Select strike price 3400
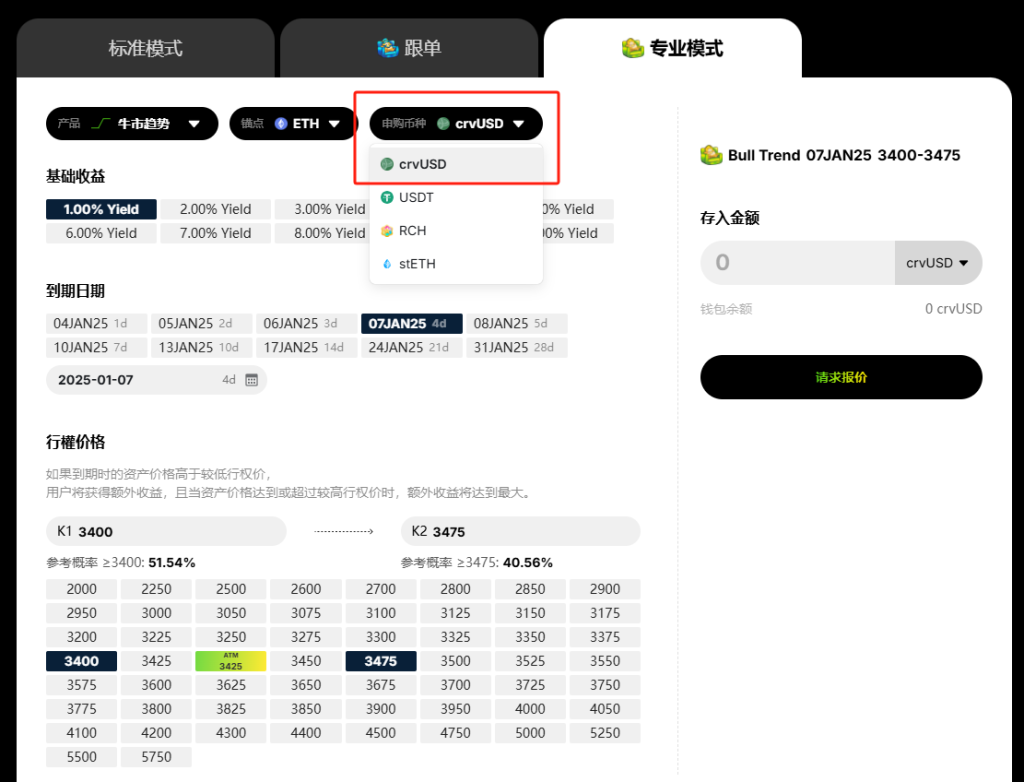This screenshot has width=1024, height=782. click(81, 661)
